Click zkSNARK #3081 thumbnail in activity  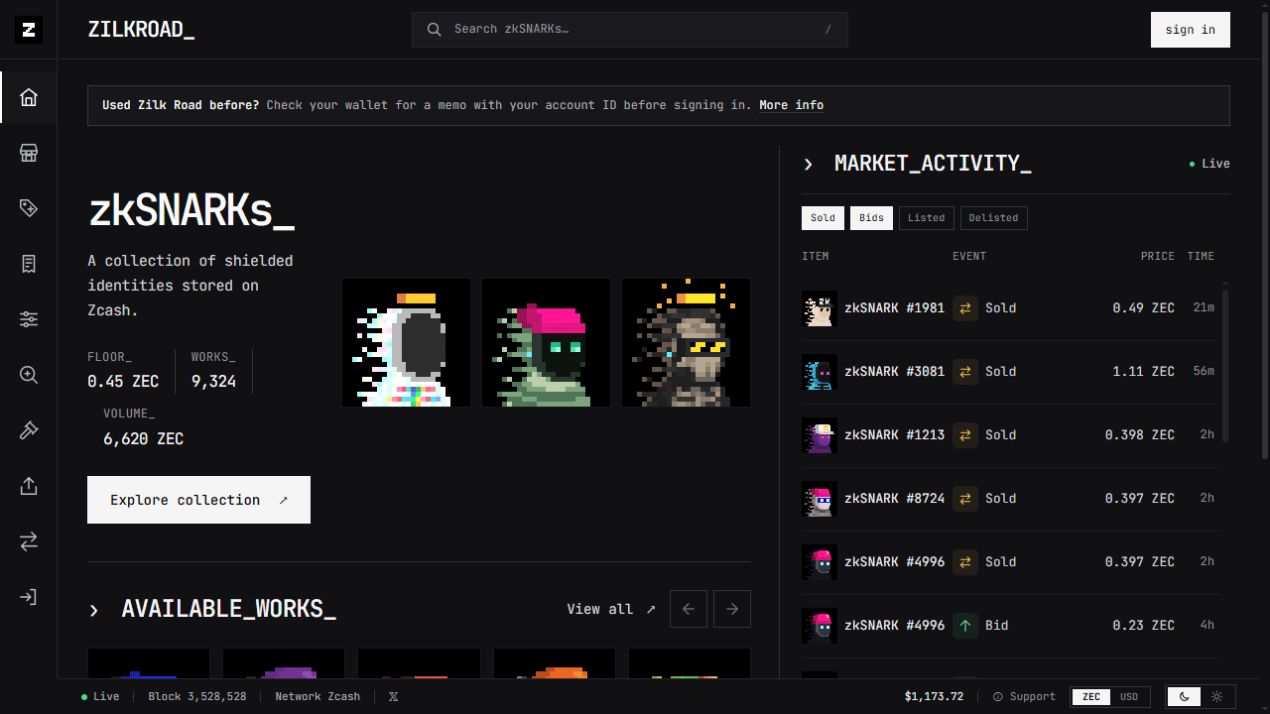point(819,371)
